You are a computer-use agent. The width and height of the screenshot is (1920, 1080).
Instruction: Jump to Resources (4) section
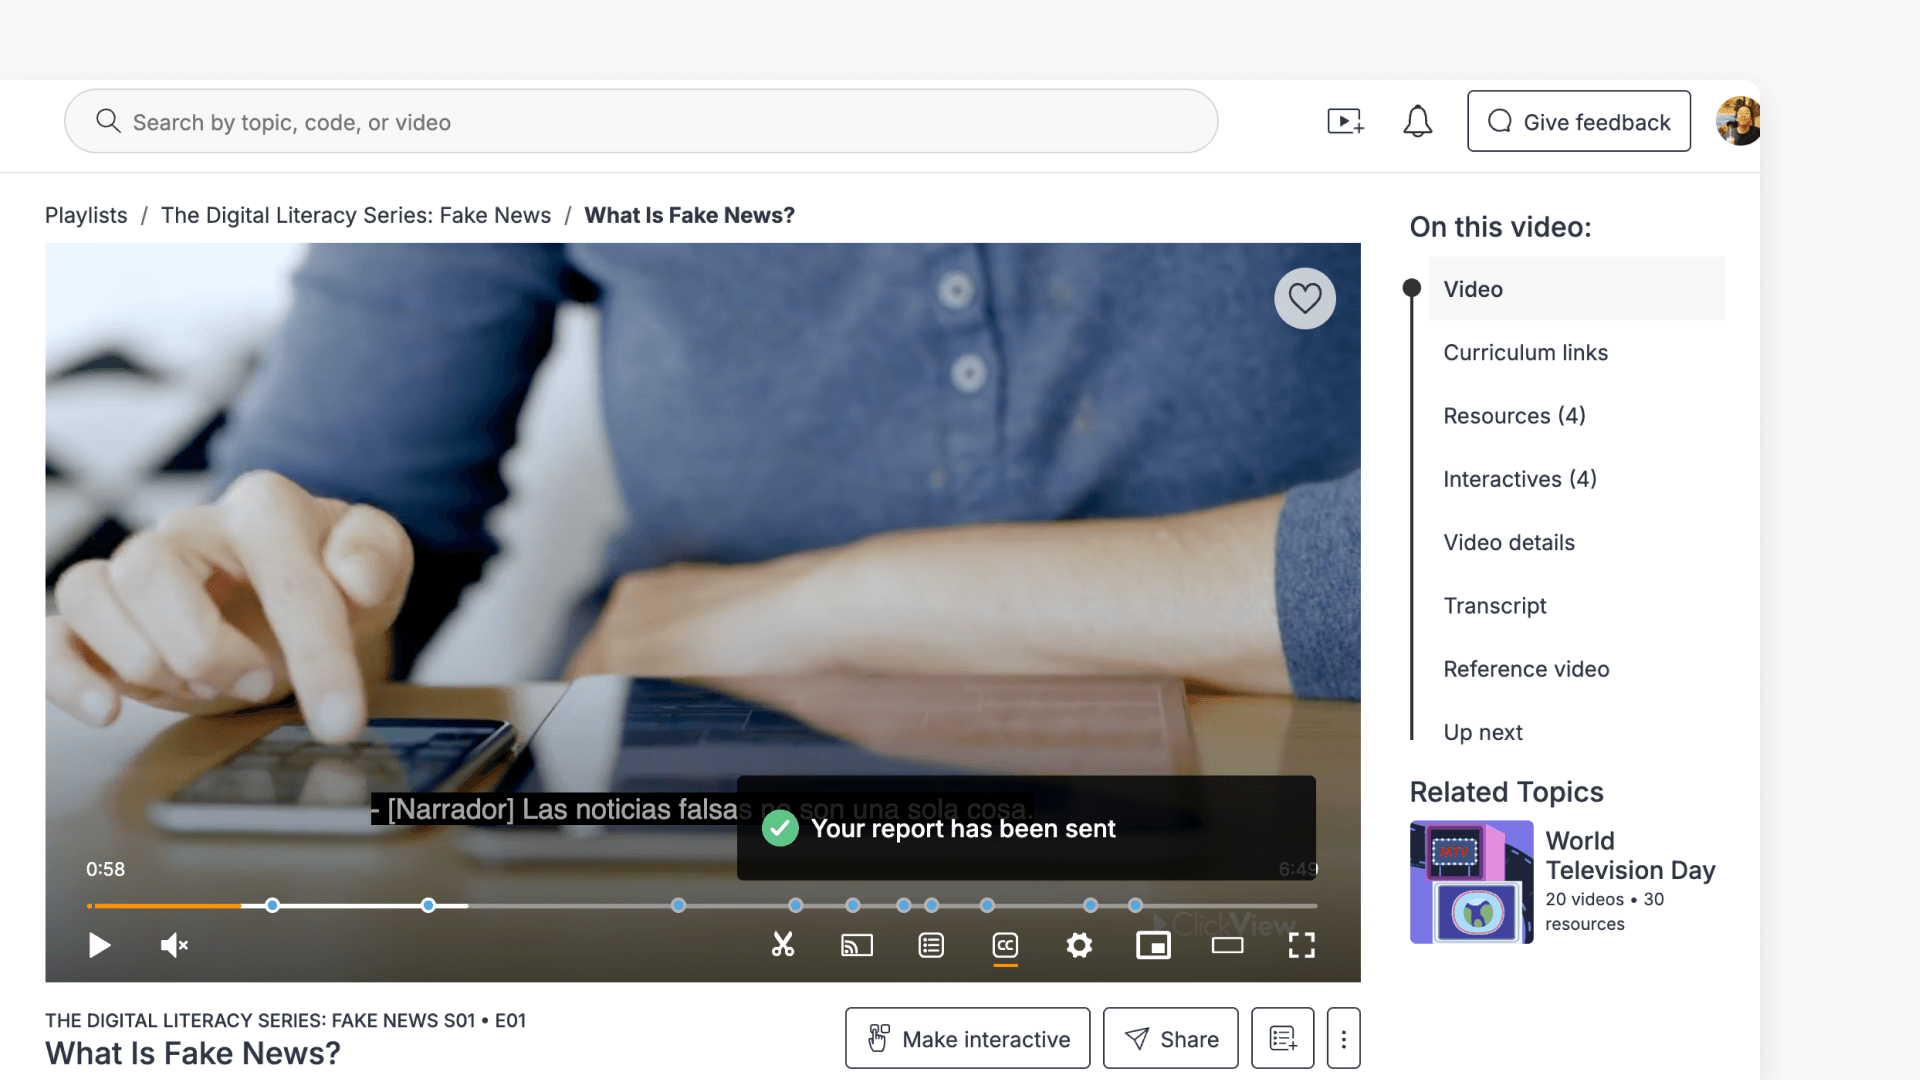(x=1514, y=415)
